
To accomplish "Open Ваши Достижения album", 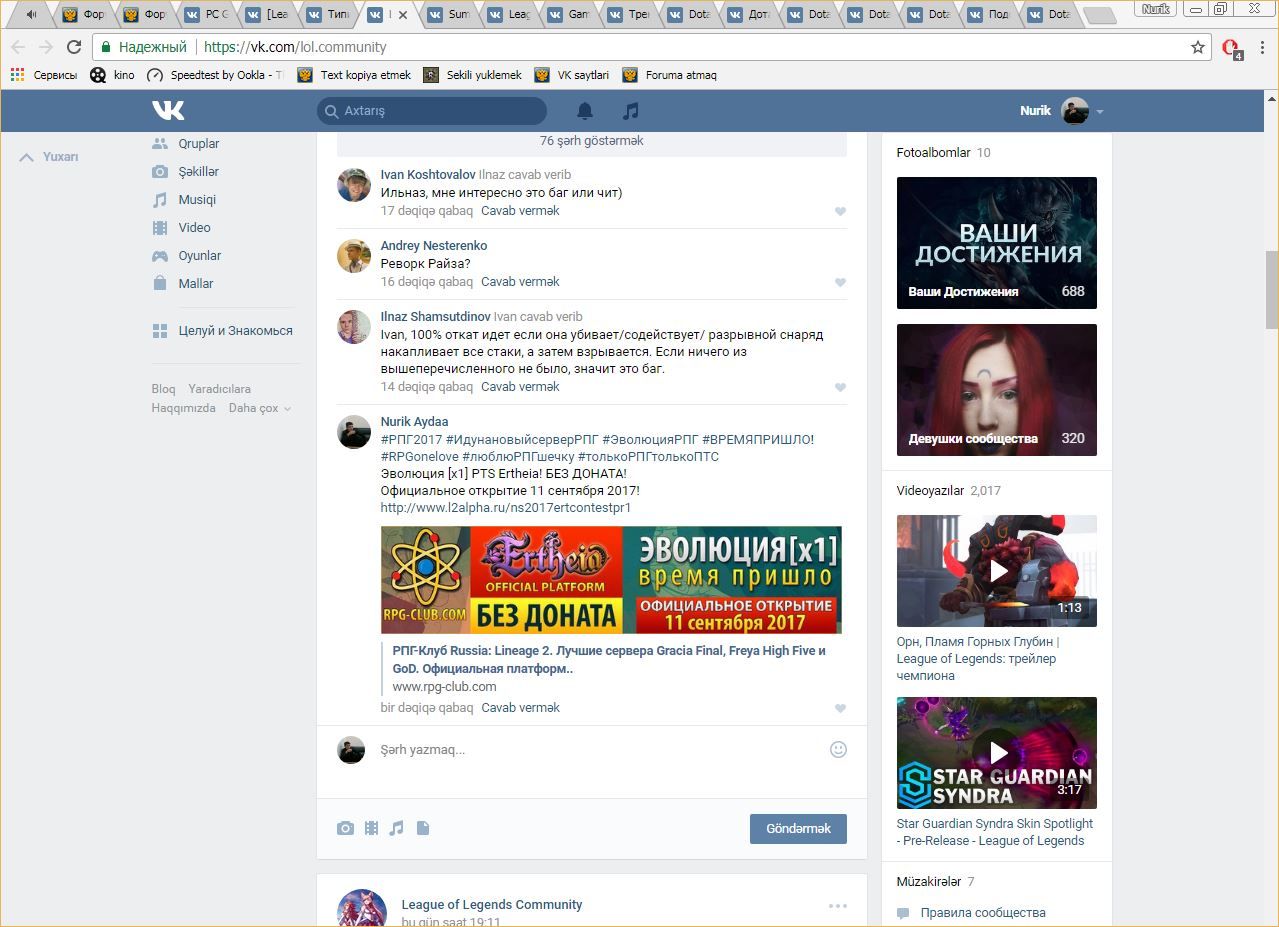I will point(996,243).
